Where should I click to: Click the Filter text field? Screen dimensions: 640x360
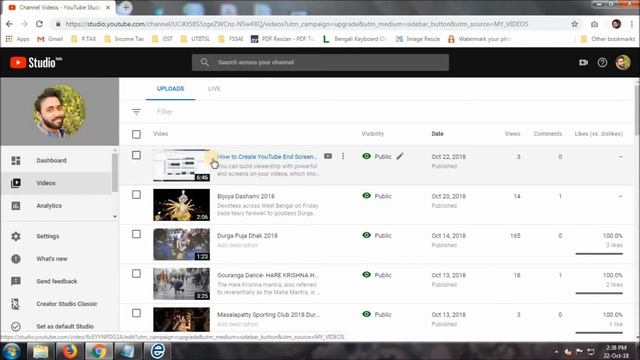tap(165, 111)
